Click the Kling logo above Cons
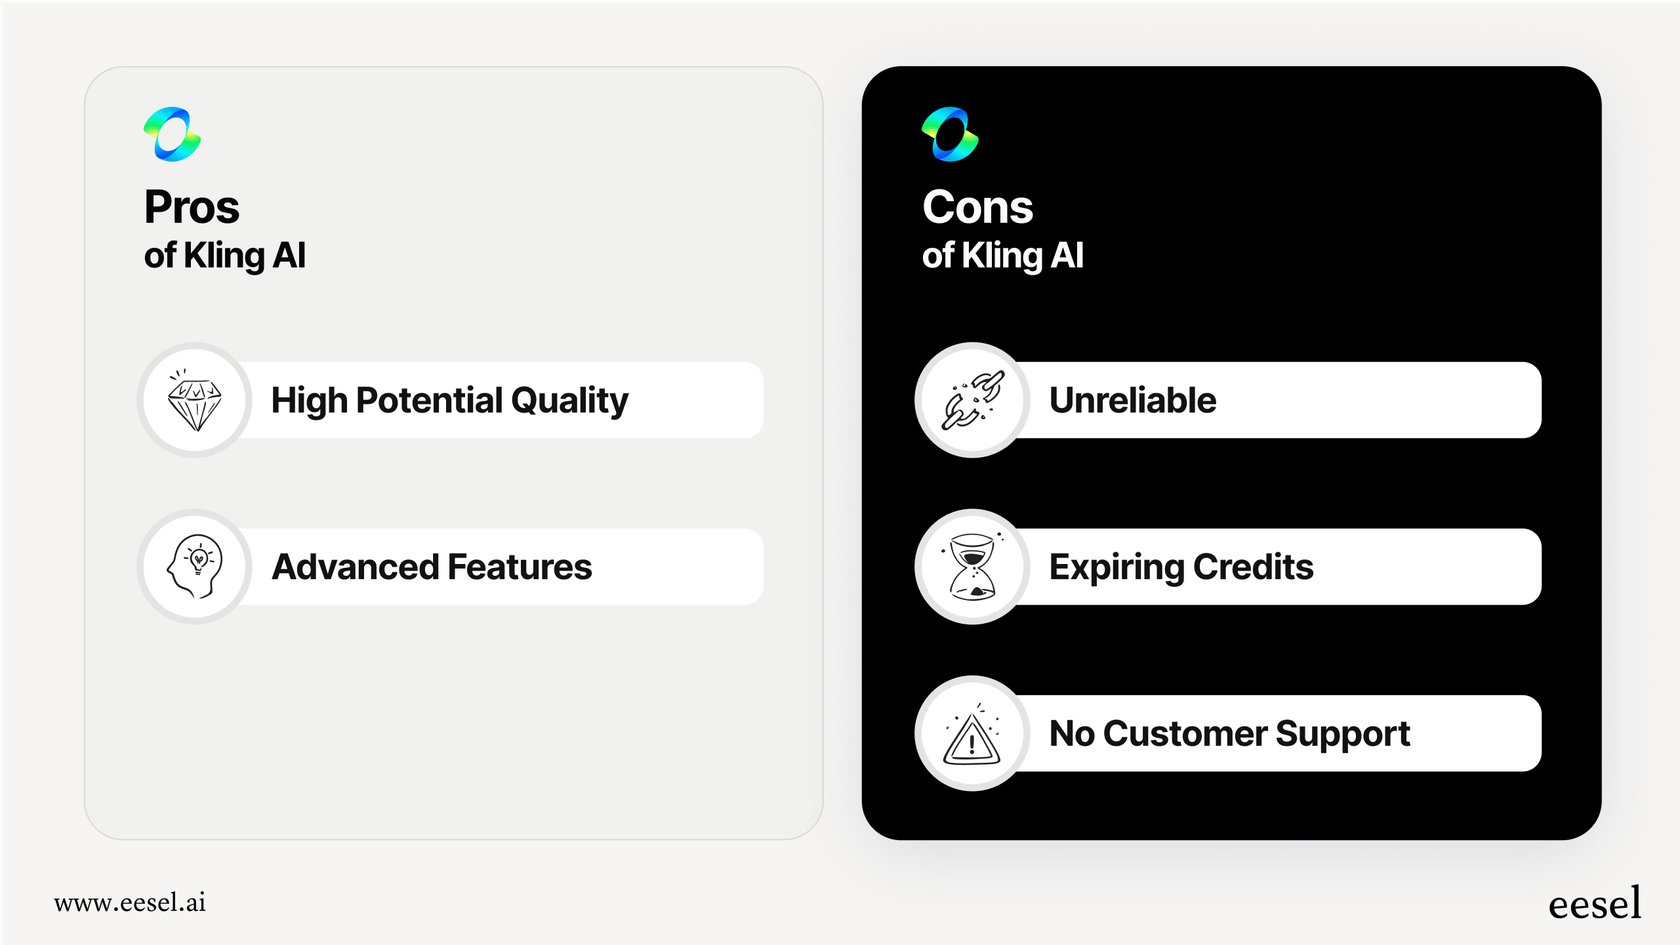The height and width of the screenshot is (945, 1680). (x=950, y=134)
